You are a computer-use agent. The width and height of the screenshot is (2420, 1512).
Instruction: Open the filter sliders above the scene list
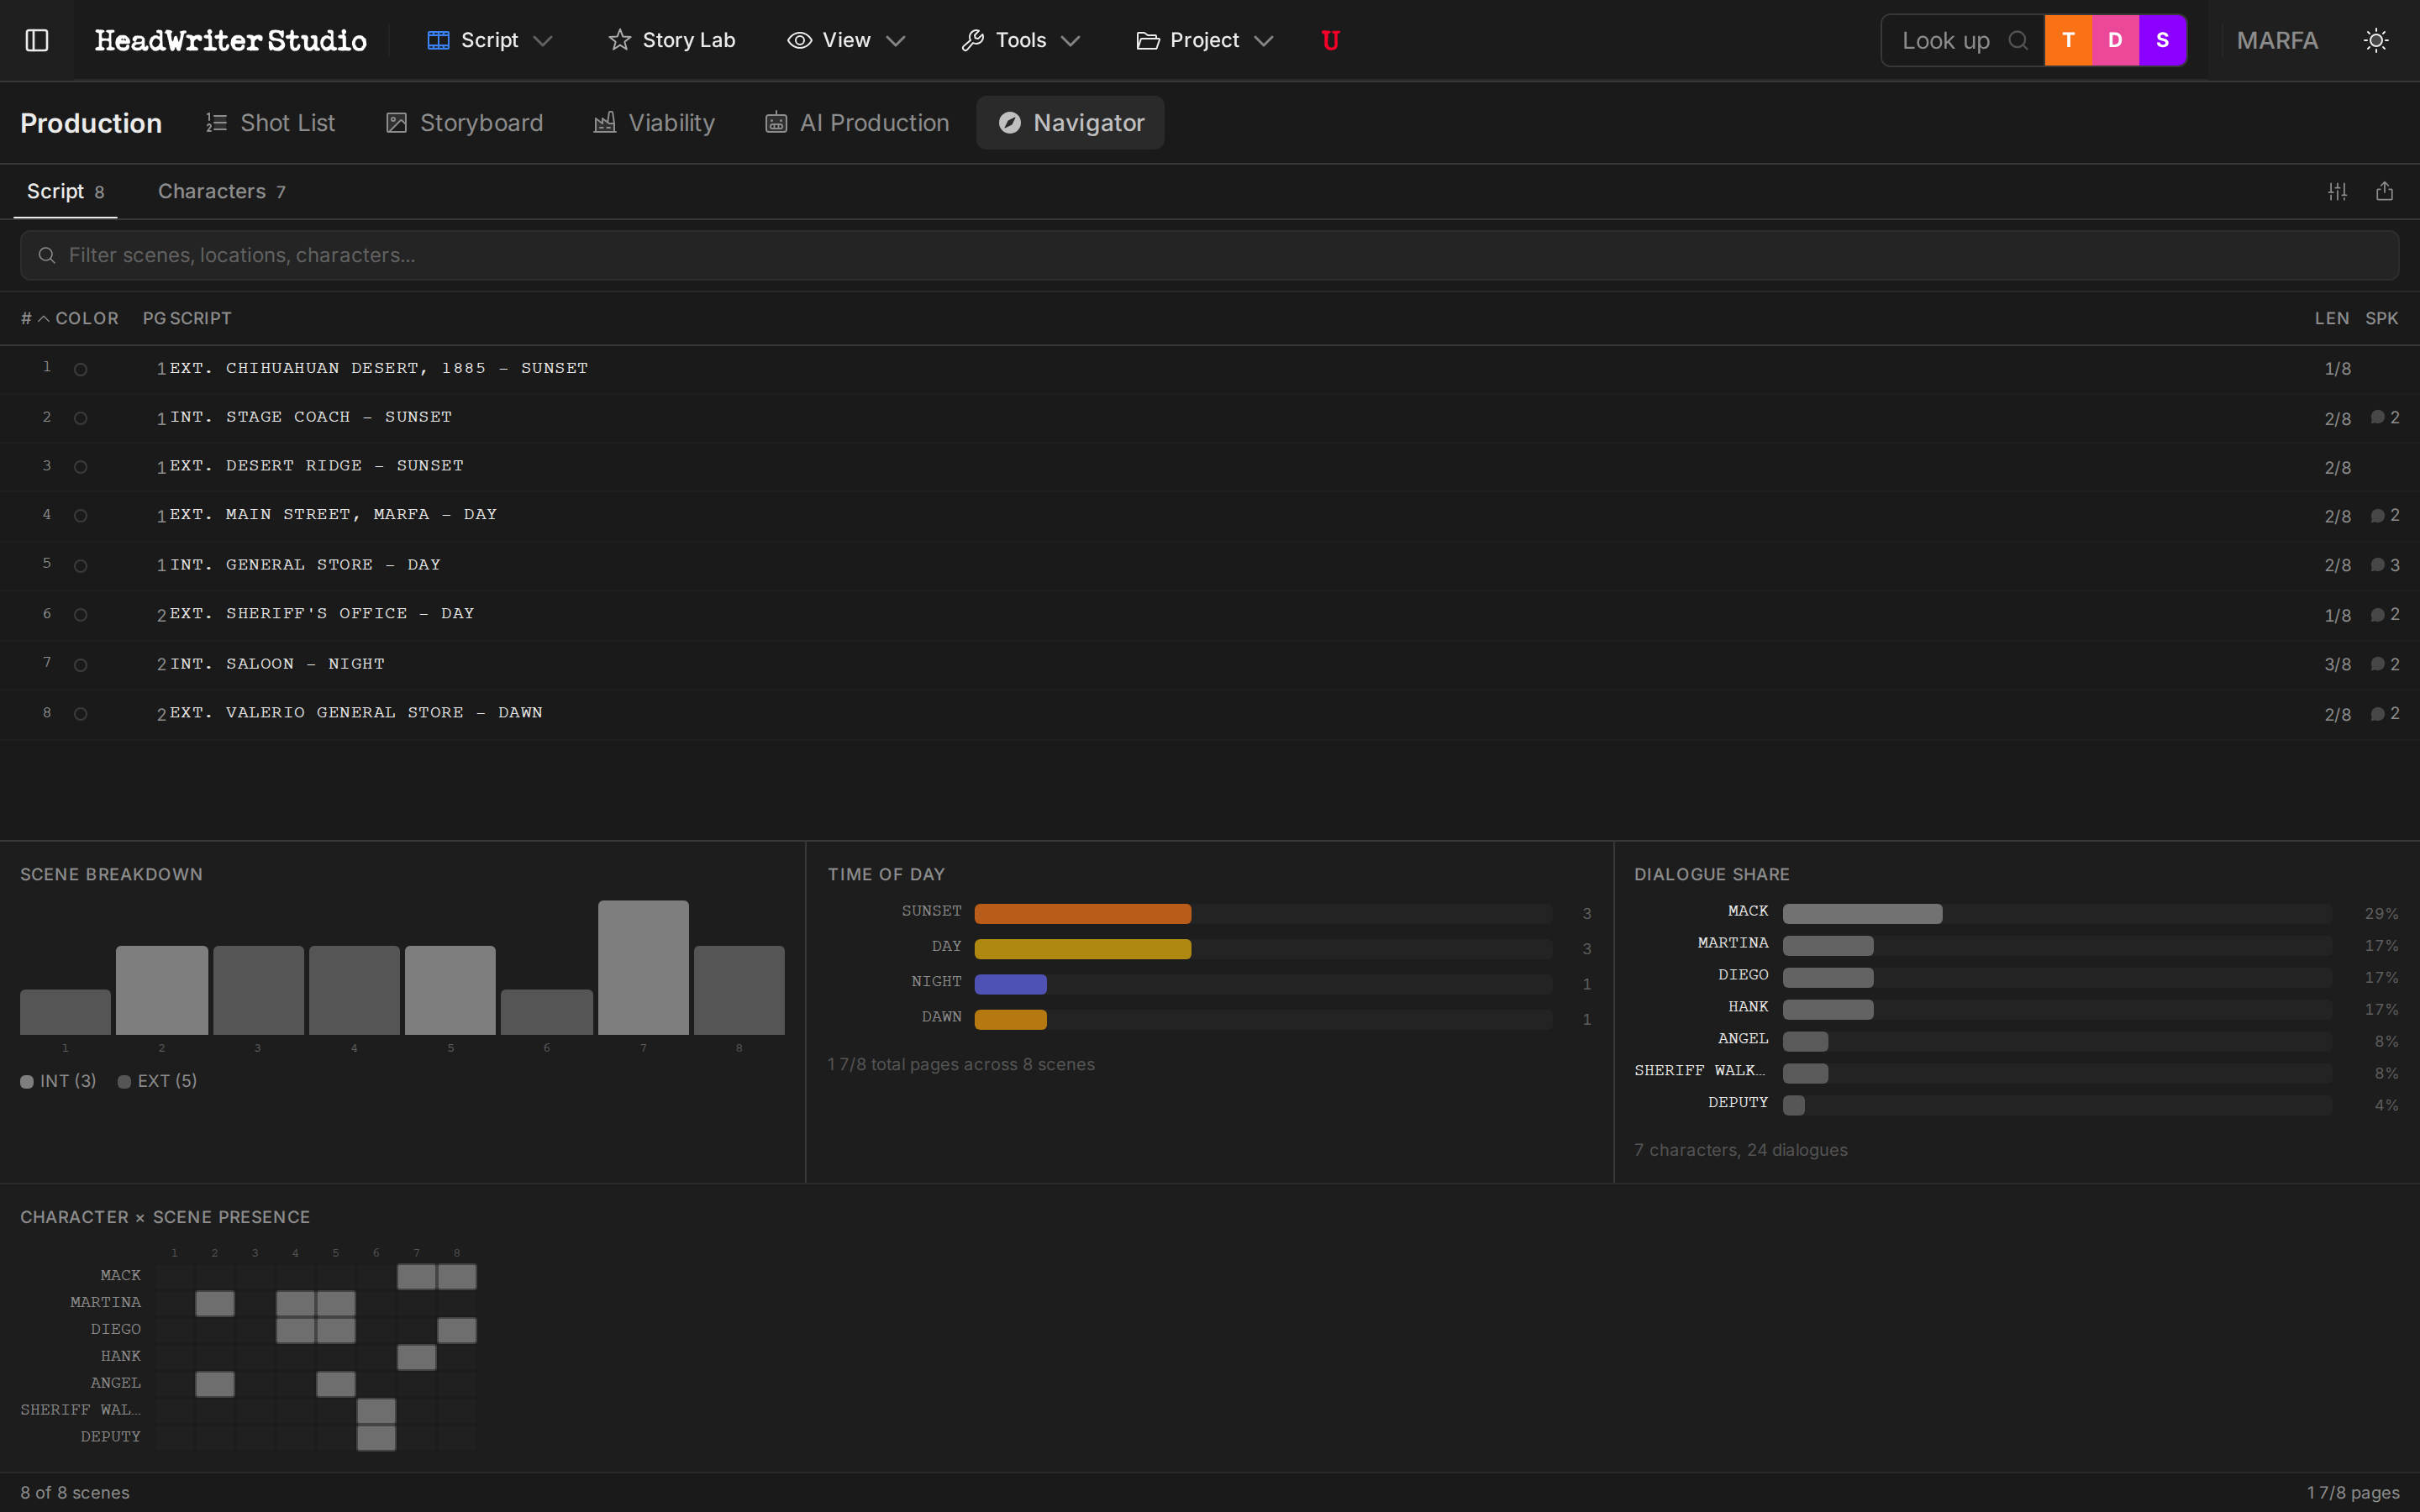coord(2338,191)
